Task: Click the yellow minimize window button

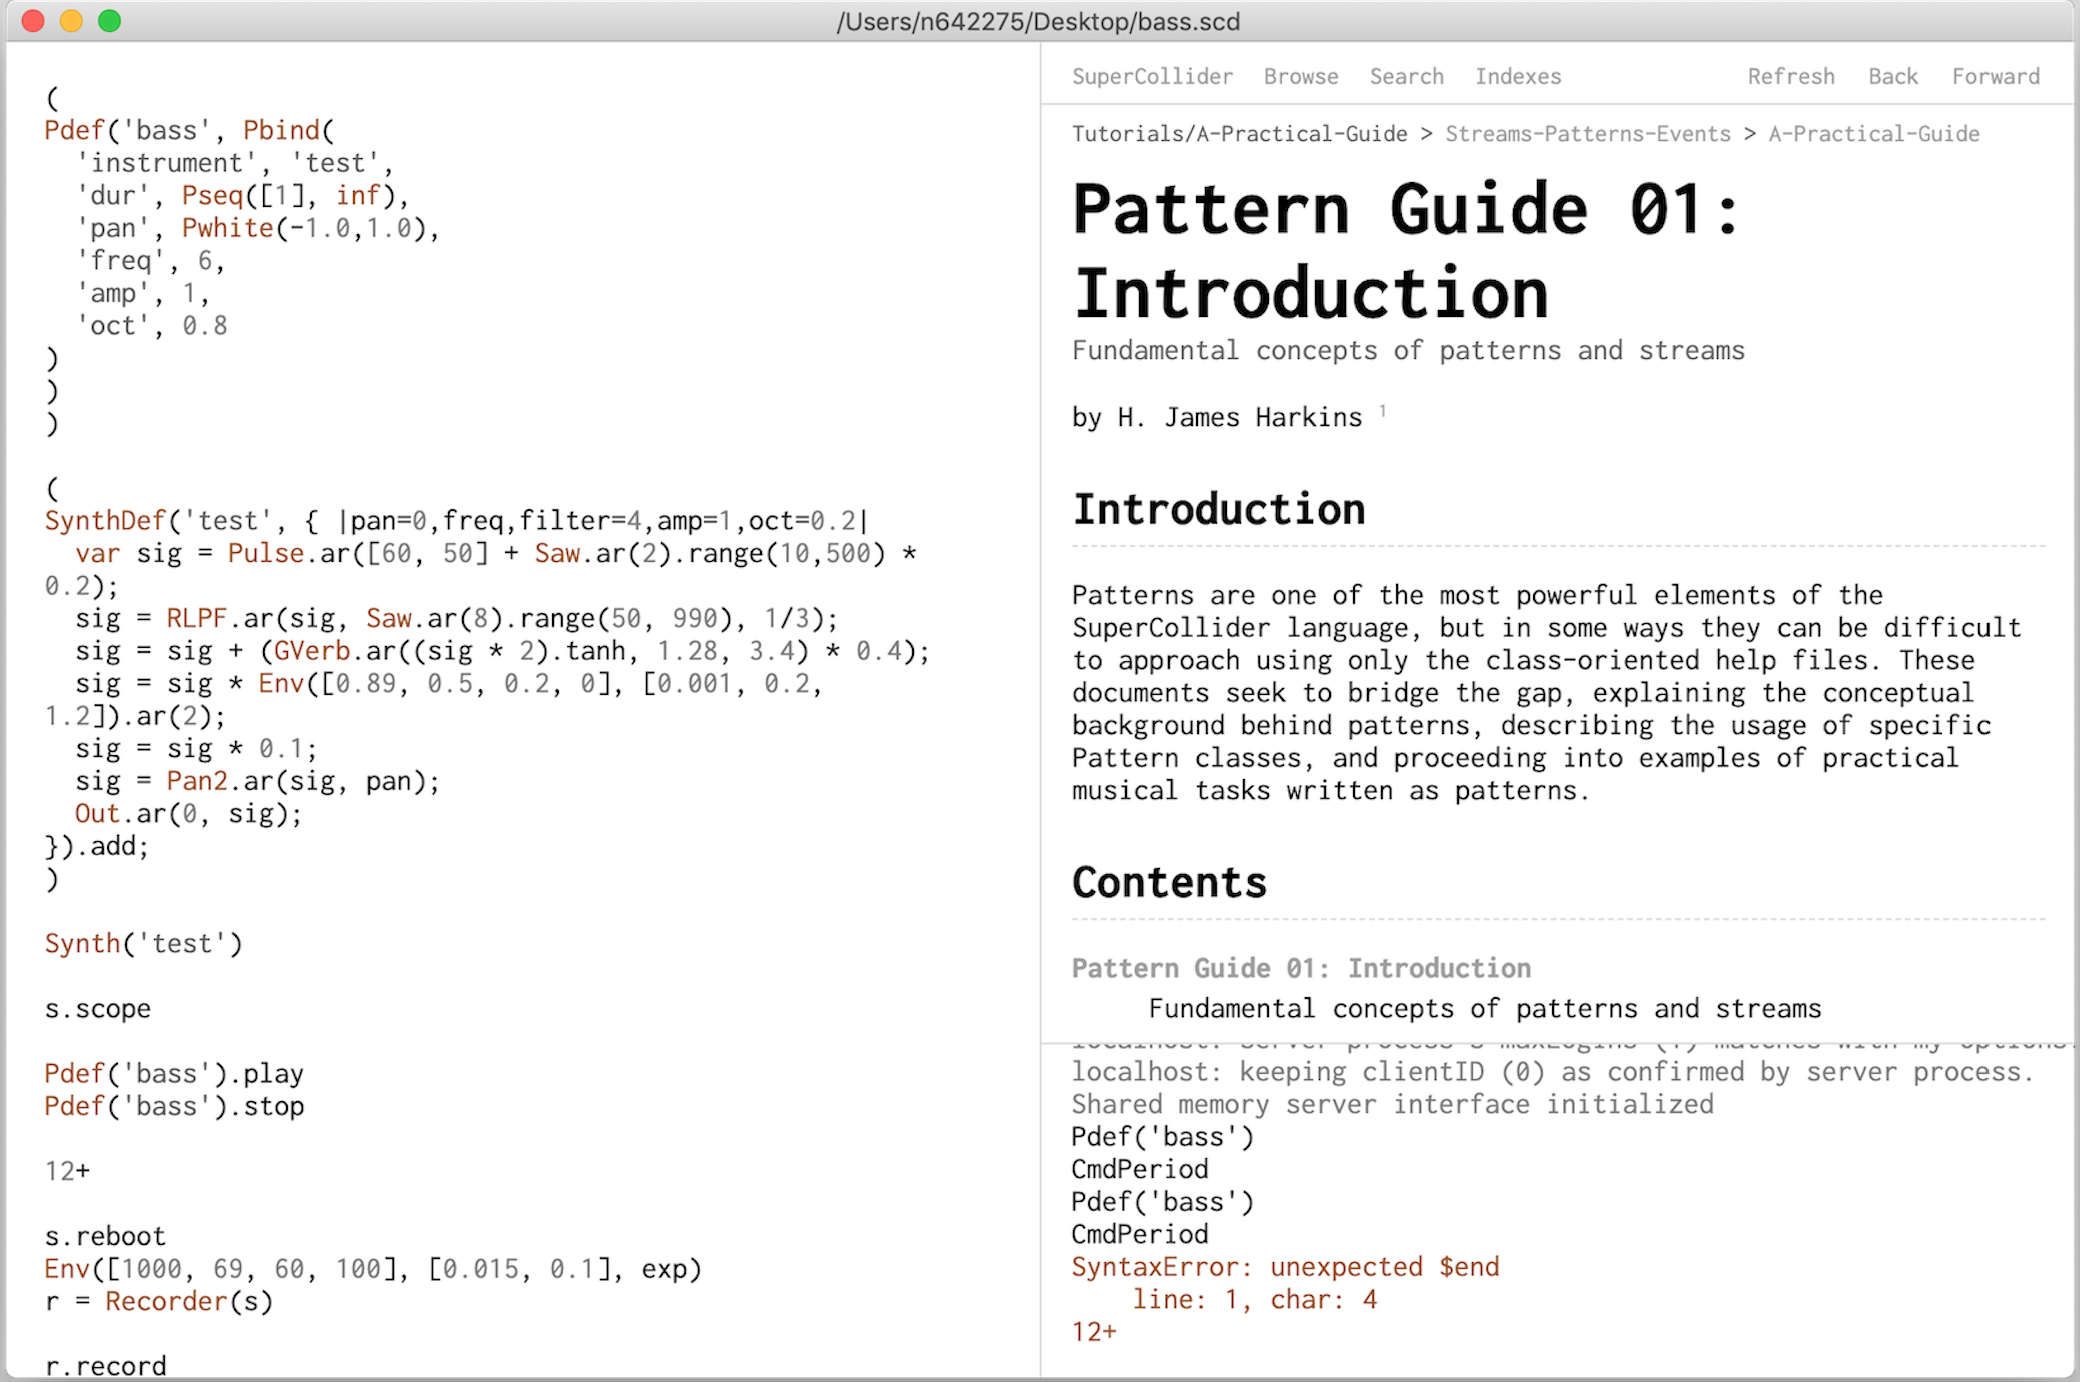Action: click(x=66, y=23)
